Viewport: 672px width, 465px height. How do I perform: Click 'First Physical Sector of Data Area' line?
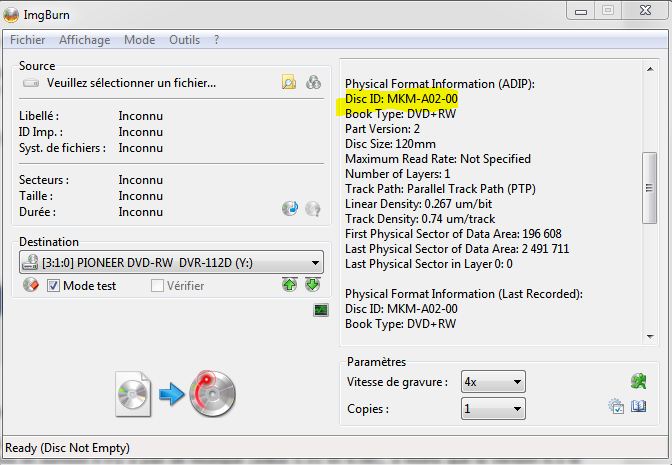click(453, 234)
